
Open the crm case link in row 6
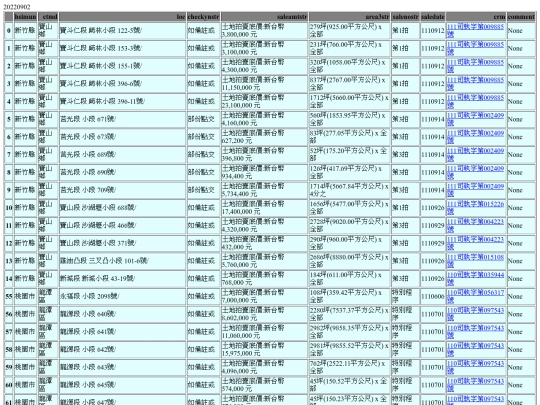point(475,137)
